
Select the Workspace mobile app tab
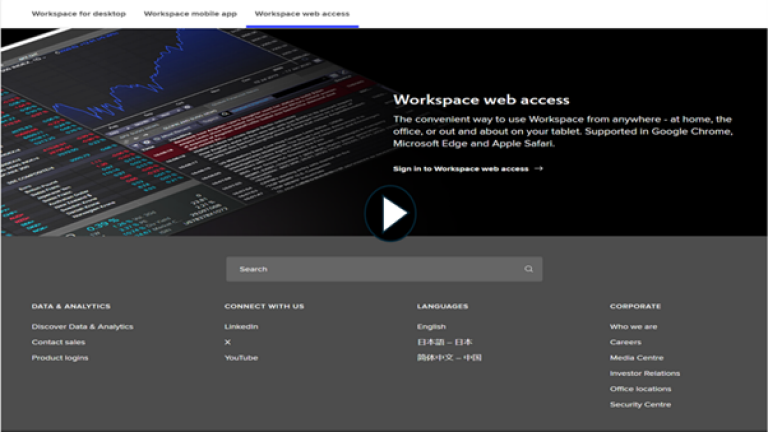[x=190, y=14]
